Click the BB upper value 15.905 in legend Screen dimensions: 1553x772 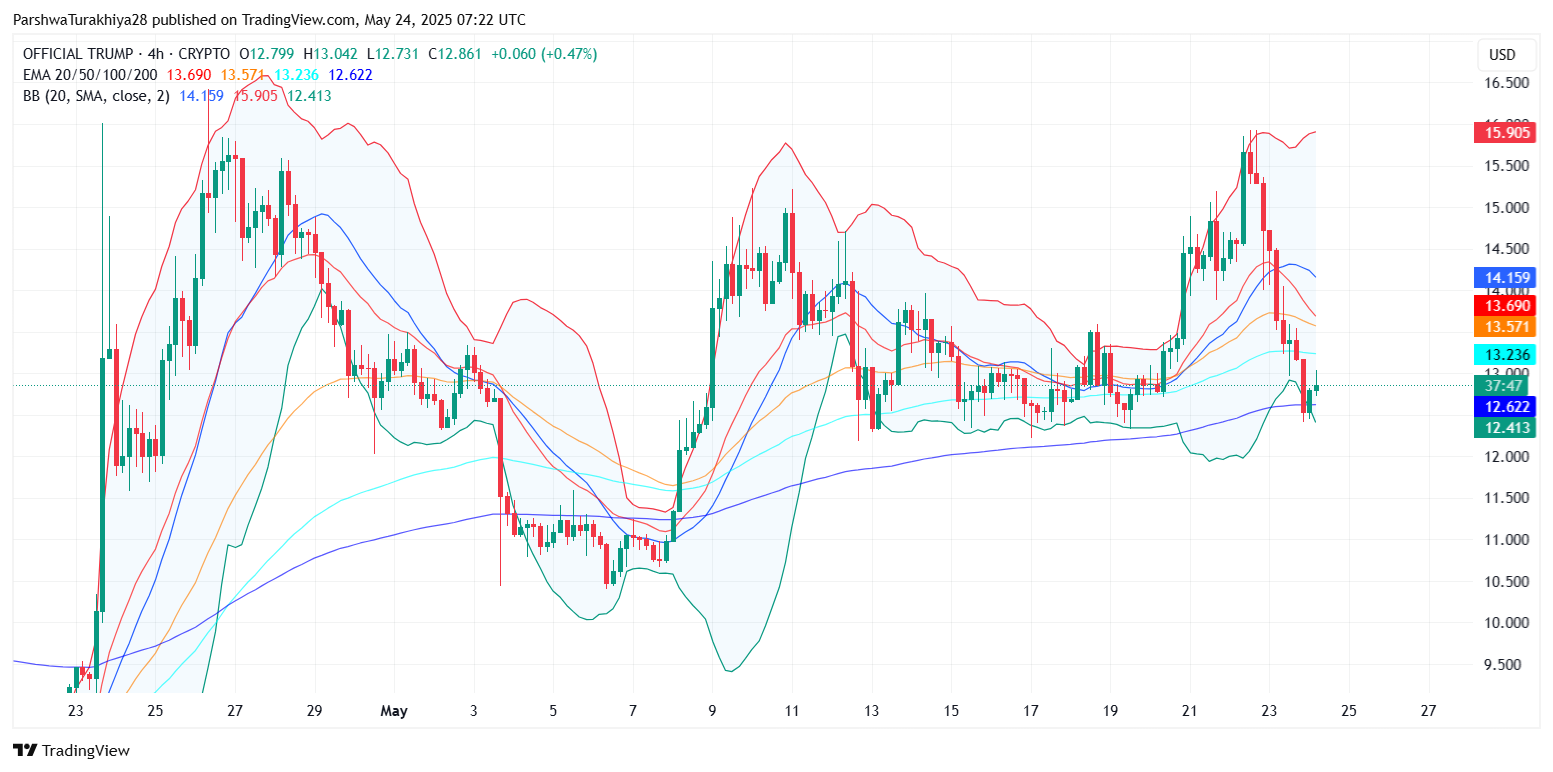[254, 96]
